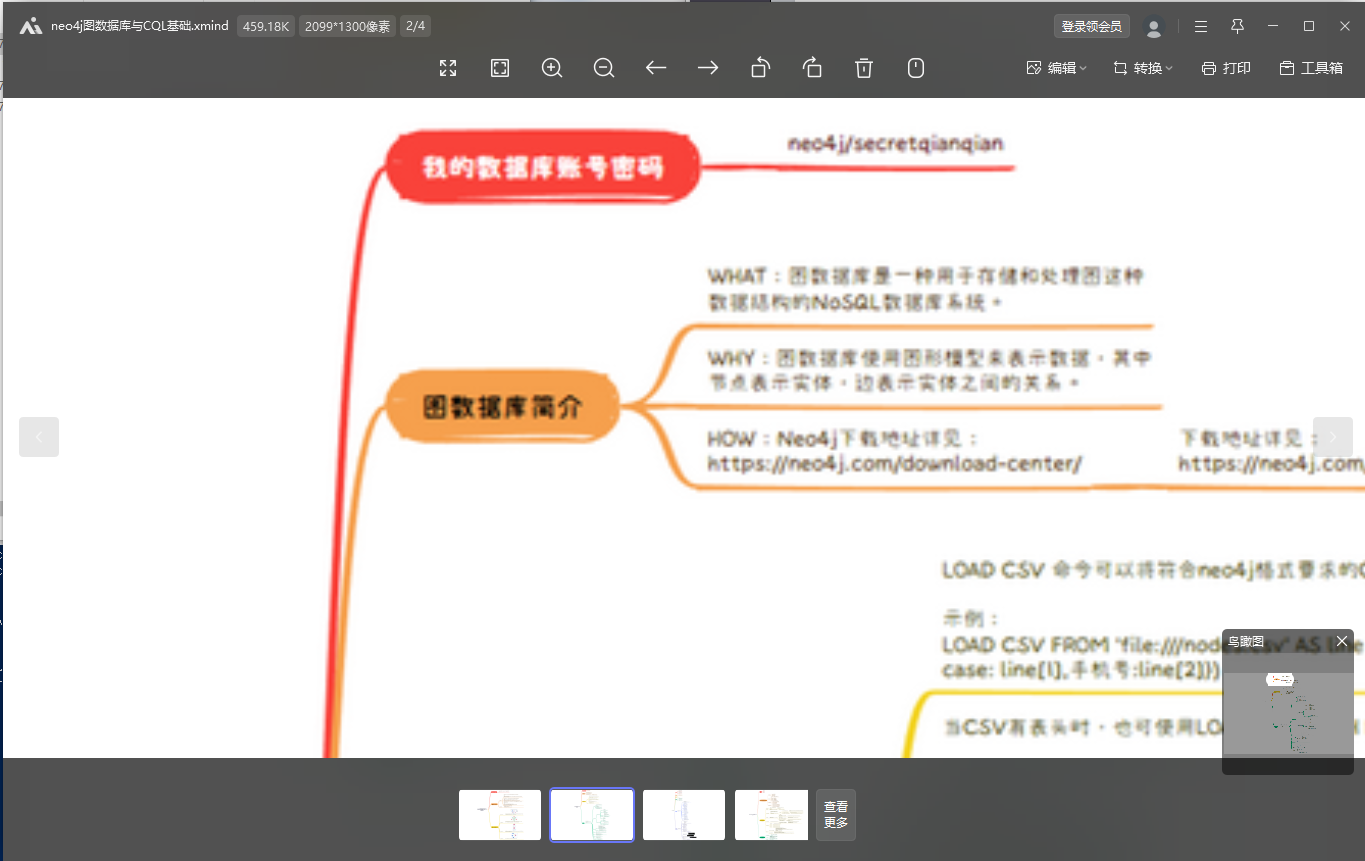Rotate image clockwise
Viewport: 1365px width, 861px height.
point(812,68)
